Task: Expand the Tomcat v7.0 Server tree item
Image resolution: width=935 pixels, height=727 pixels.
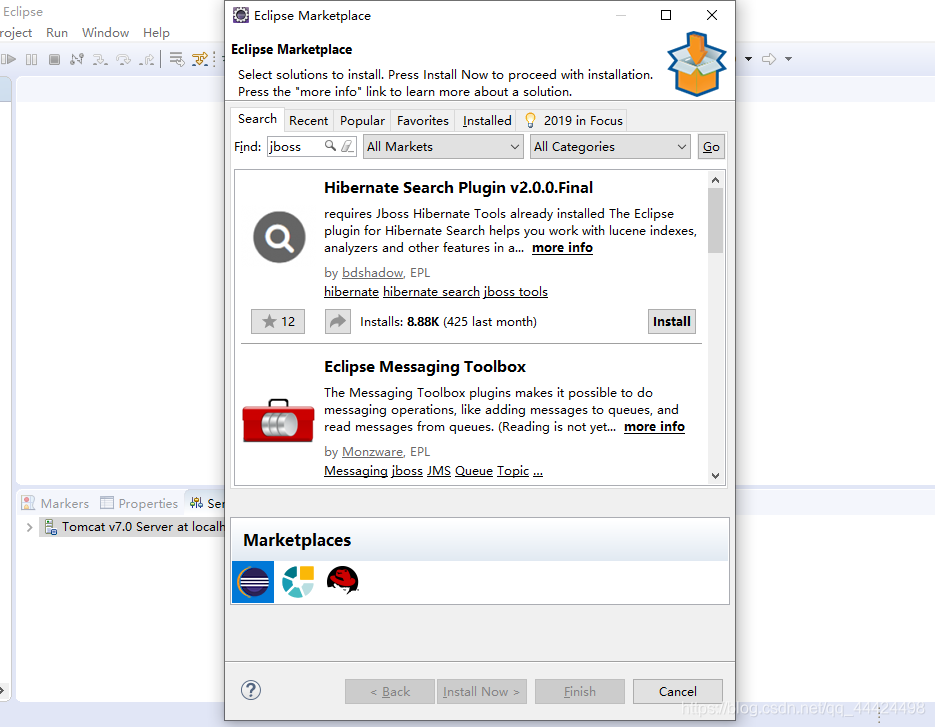Action: tap(29, 527)
